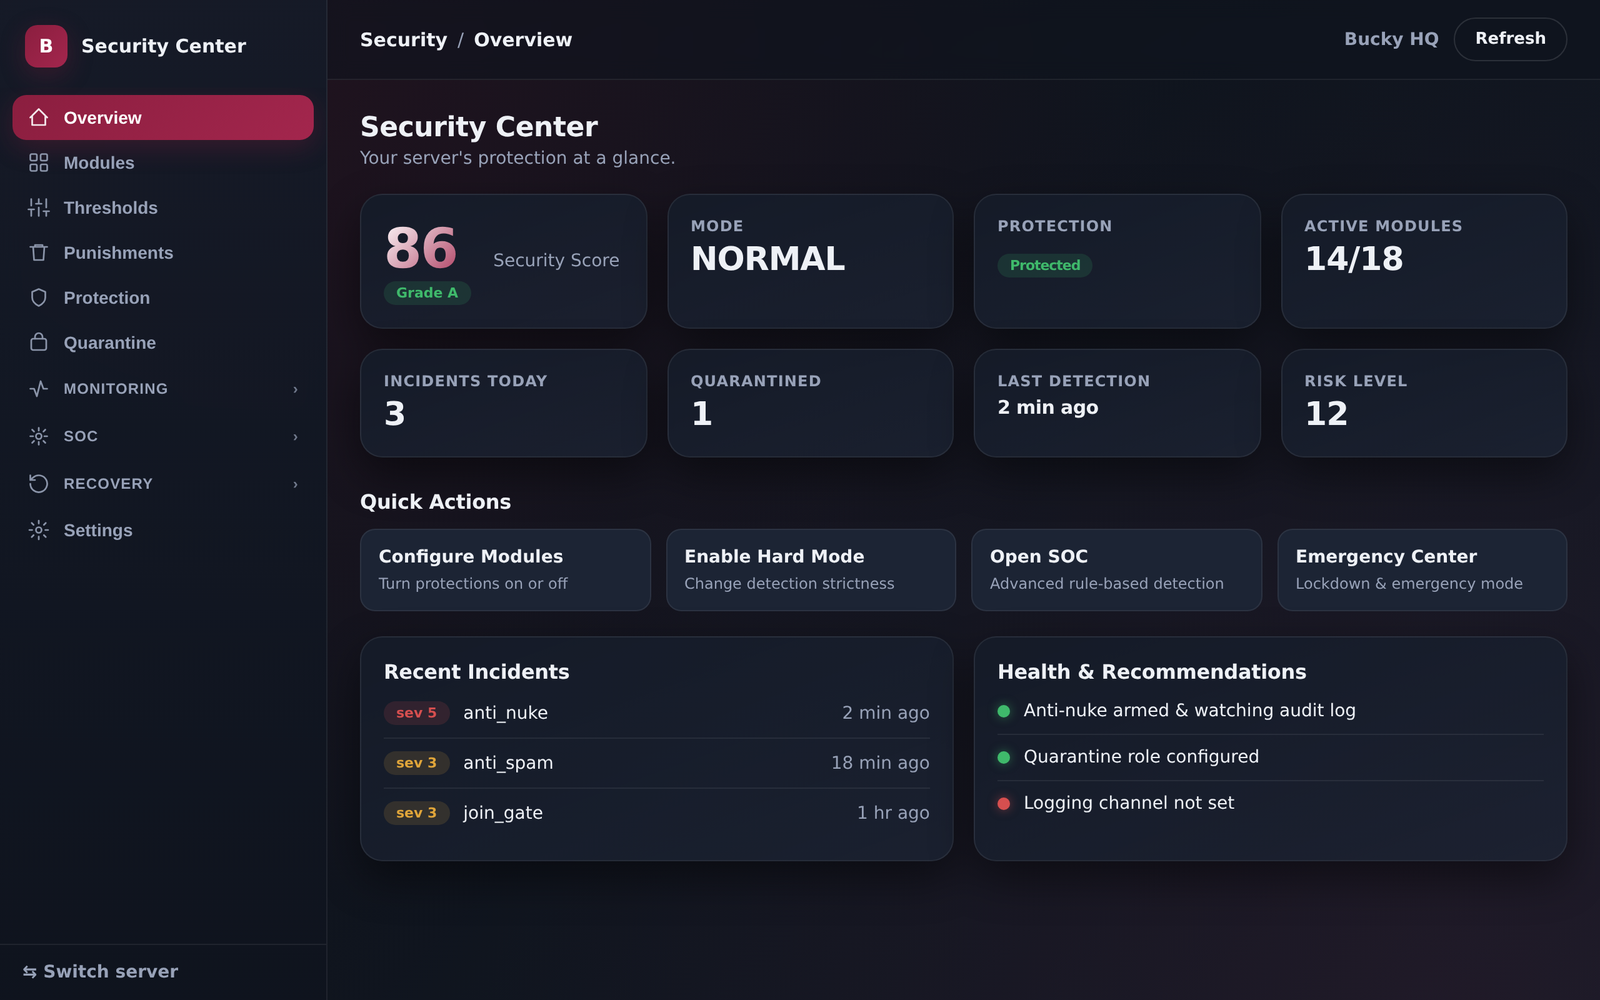Open Settings from the sidebar
Viewport: 1600px width, 1000px height.
pyautogui.click(x=163, y=530)
